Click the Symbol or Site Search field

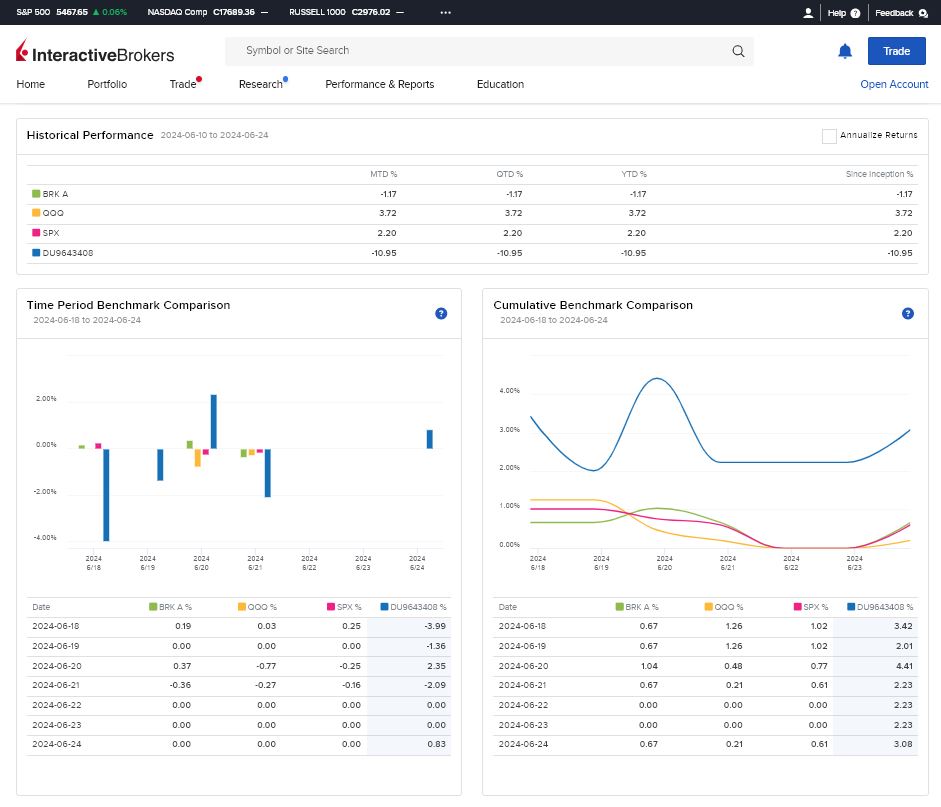click(x=480, y=51)
